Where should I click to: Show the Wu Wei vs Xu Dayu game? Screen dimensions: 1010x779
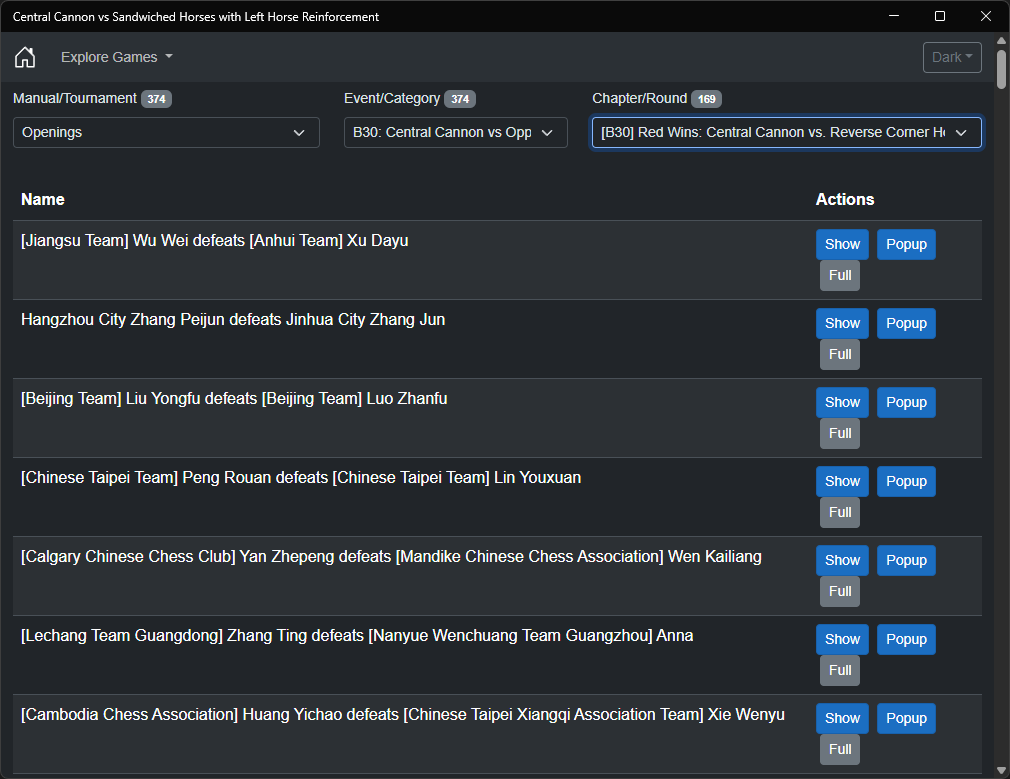point(842,244)
